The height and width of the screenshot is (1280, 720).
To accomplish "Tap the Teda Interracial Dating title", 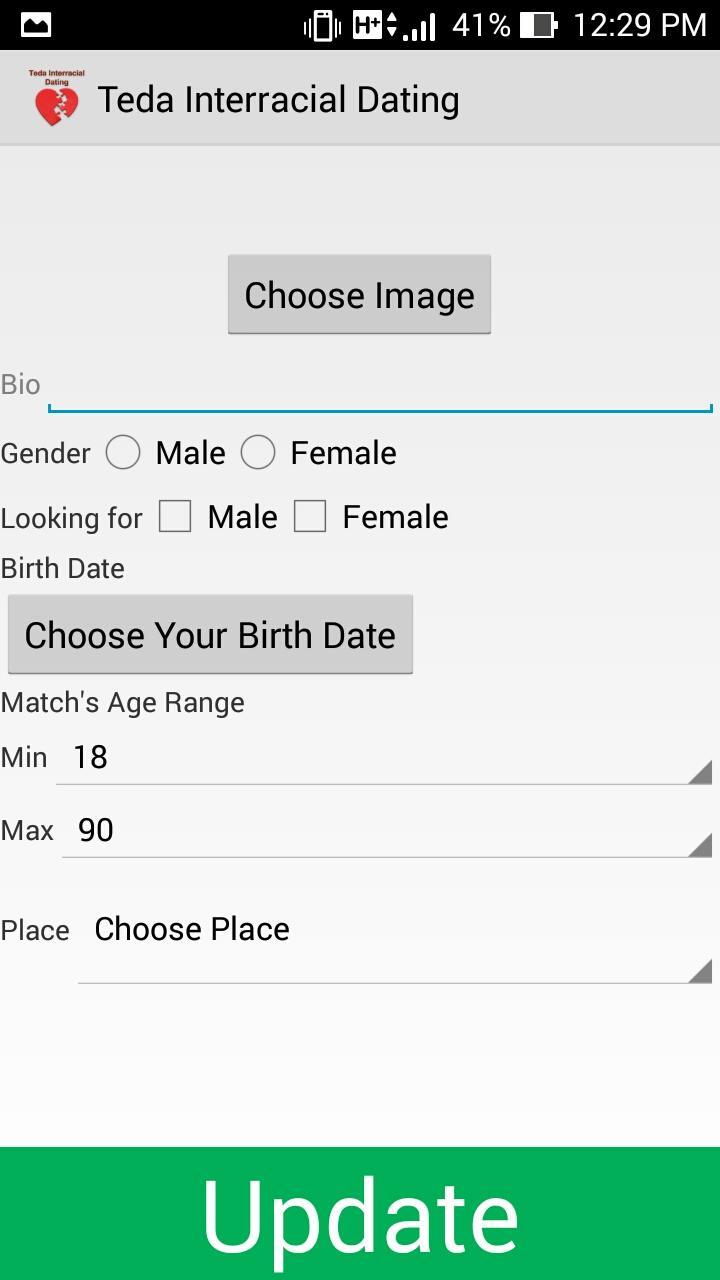I will [x=278, y=100].
